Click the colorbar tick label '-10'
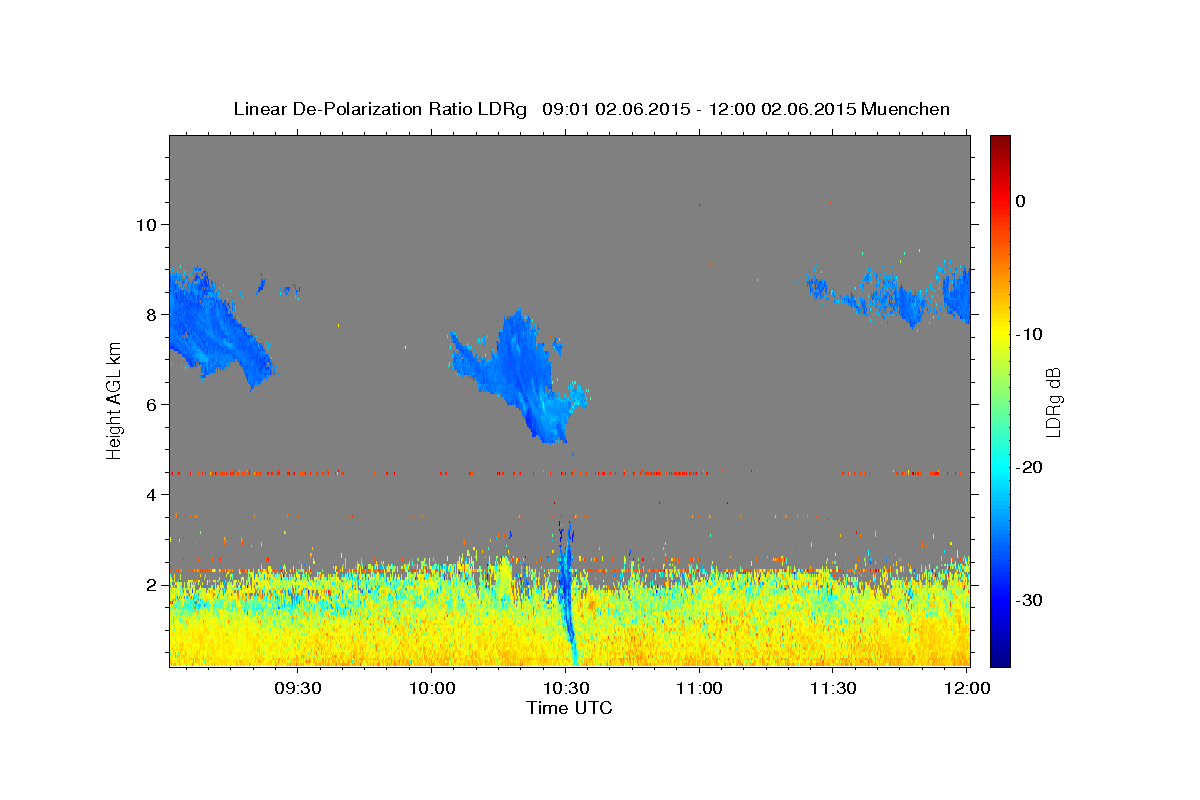The height and width of the screenshot is (800, 1200). tap(1030, 334)
